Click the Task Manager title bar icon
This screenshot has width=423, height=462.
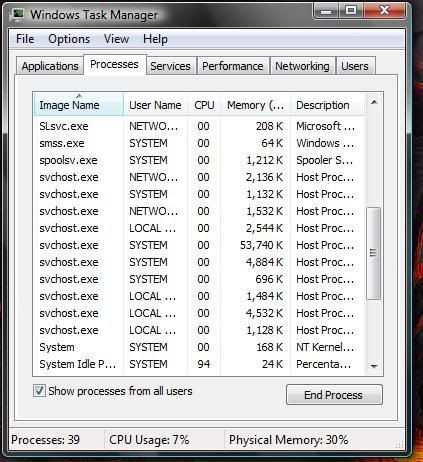pyautogui.click(x=17, y=15)
